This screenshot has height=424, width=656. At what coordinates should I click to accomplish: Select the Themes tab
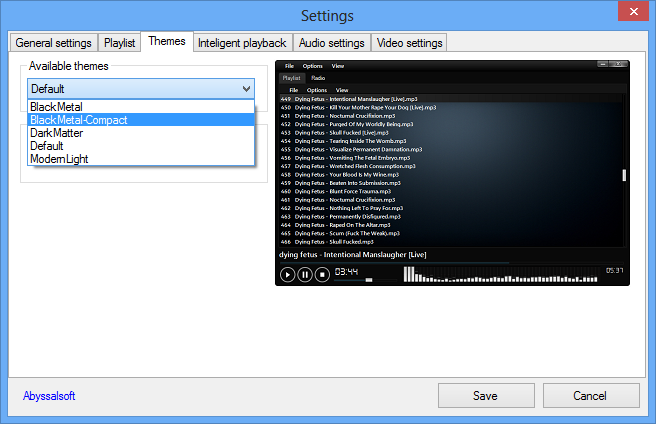(x=167, y=41)
